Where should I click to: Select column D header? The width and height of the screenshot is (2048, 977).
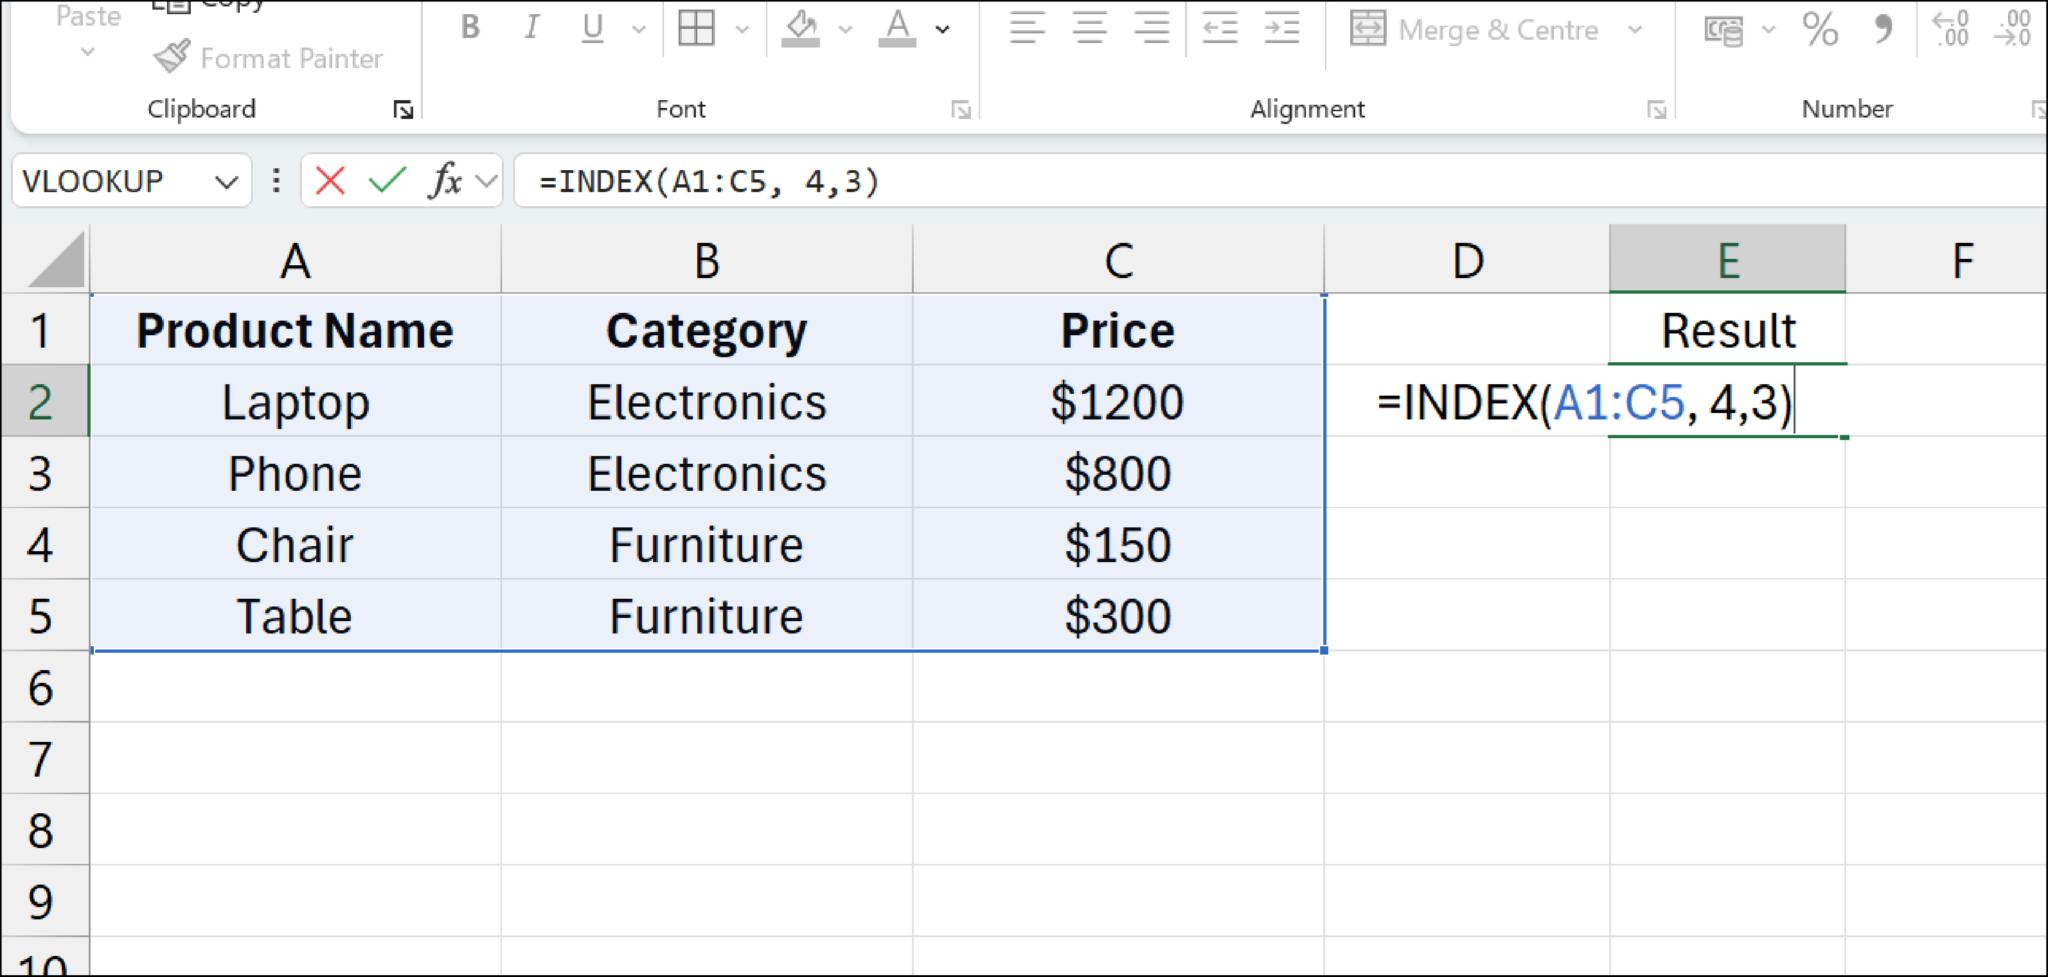(x=1466, y=260)
